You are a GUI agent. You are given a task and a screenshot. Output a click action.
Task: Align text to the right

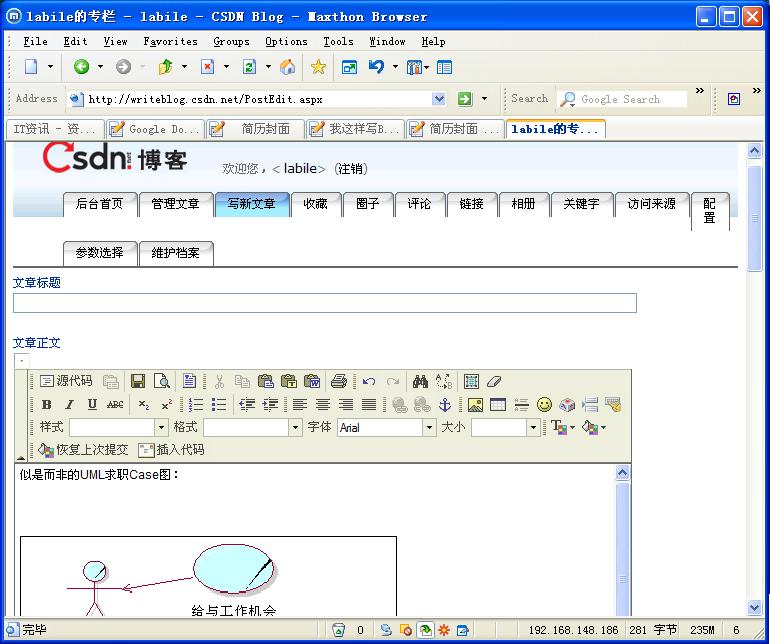tap(346, 405)
